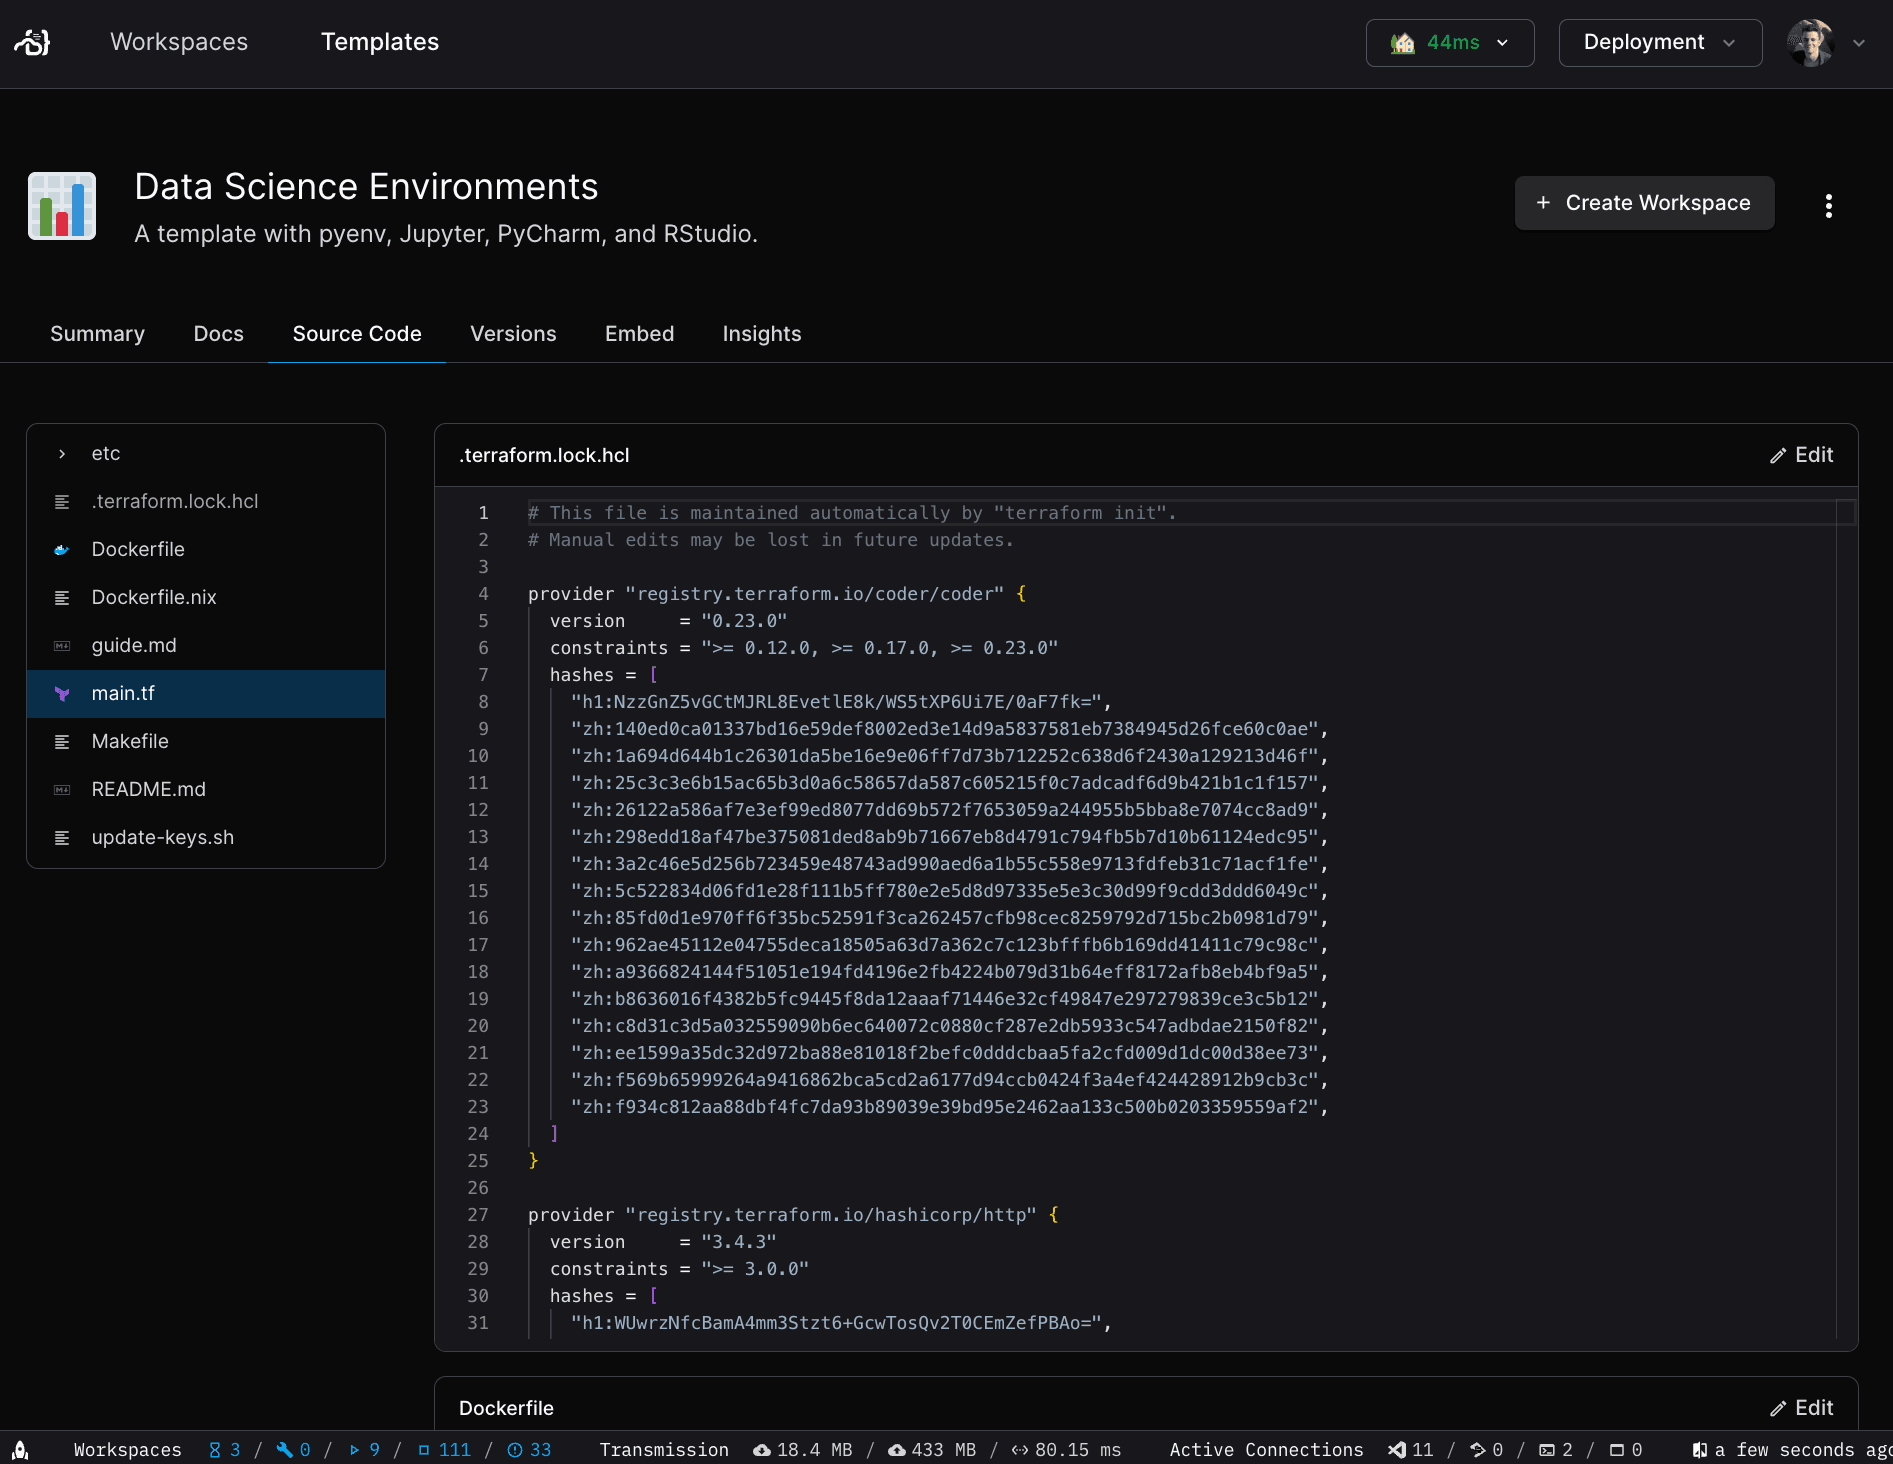1893x1464 pixels.
Task: Click line number 25 in the gutter
Action: [x=478, y=1161]
